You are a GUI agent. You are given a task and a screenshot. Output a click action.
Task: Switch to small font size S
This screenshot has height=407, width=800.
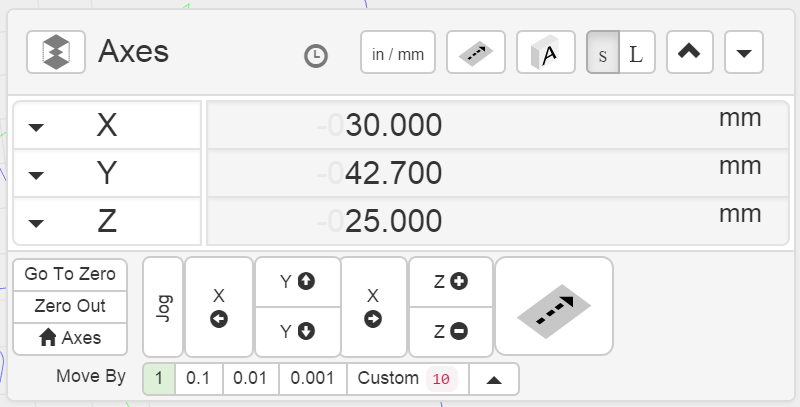pos(602,53)
